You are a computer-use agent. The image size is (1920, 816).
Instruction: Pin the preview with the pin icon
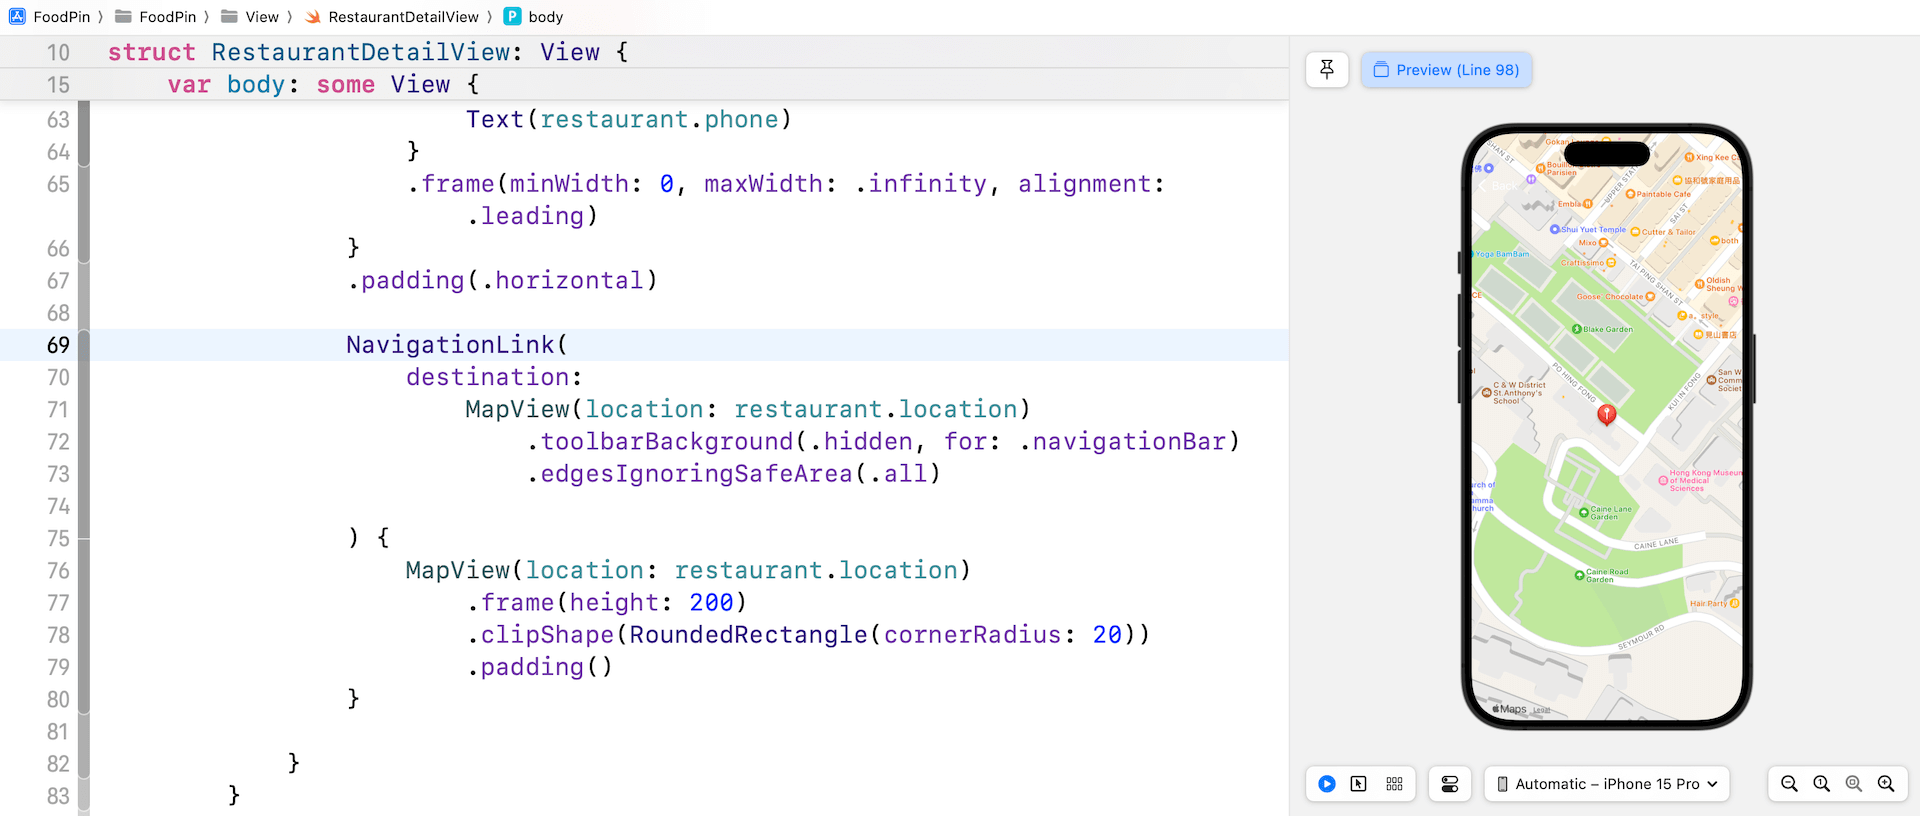coord(1327,70)
